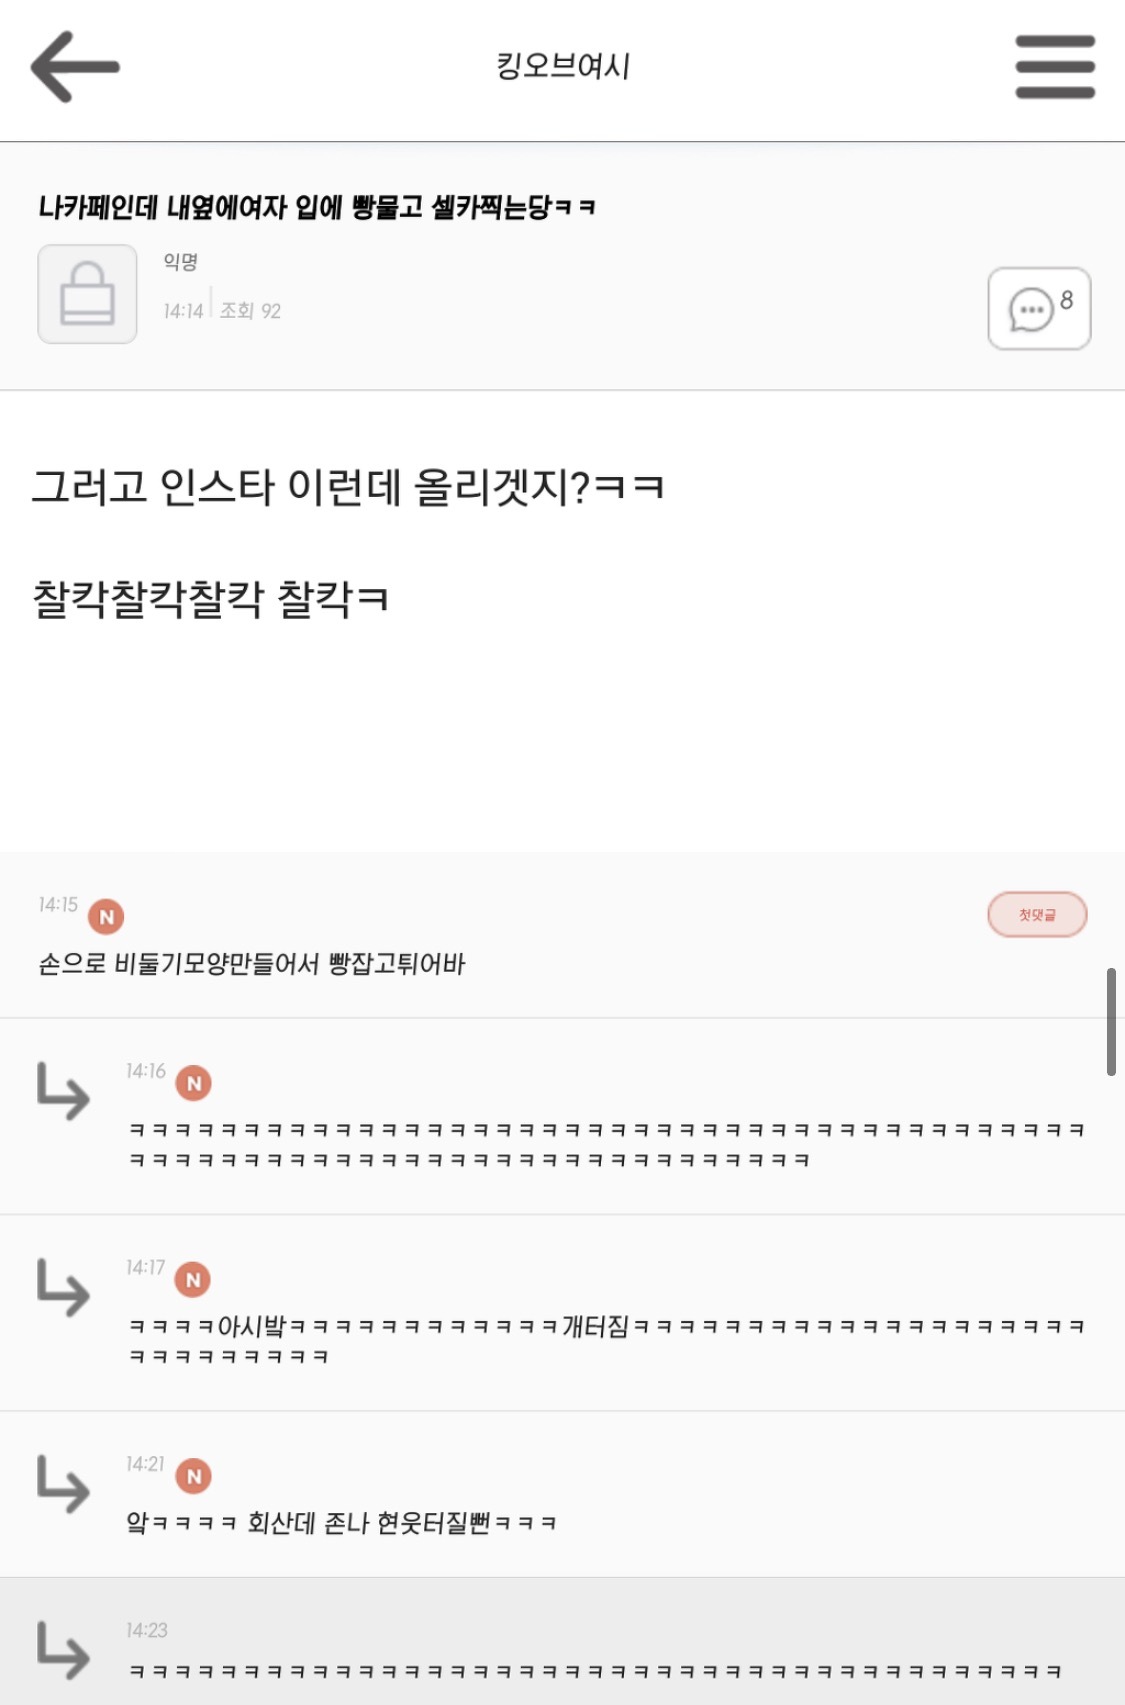
Task: Go back using the left arrow
Action: click(75, 67)
